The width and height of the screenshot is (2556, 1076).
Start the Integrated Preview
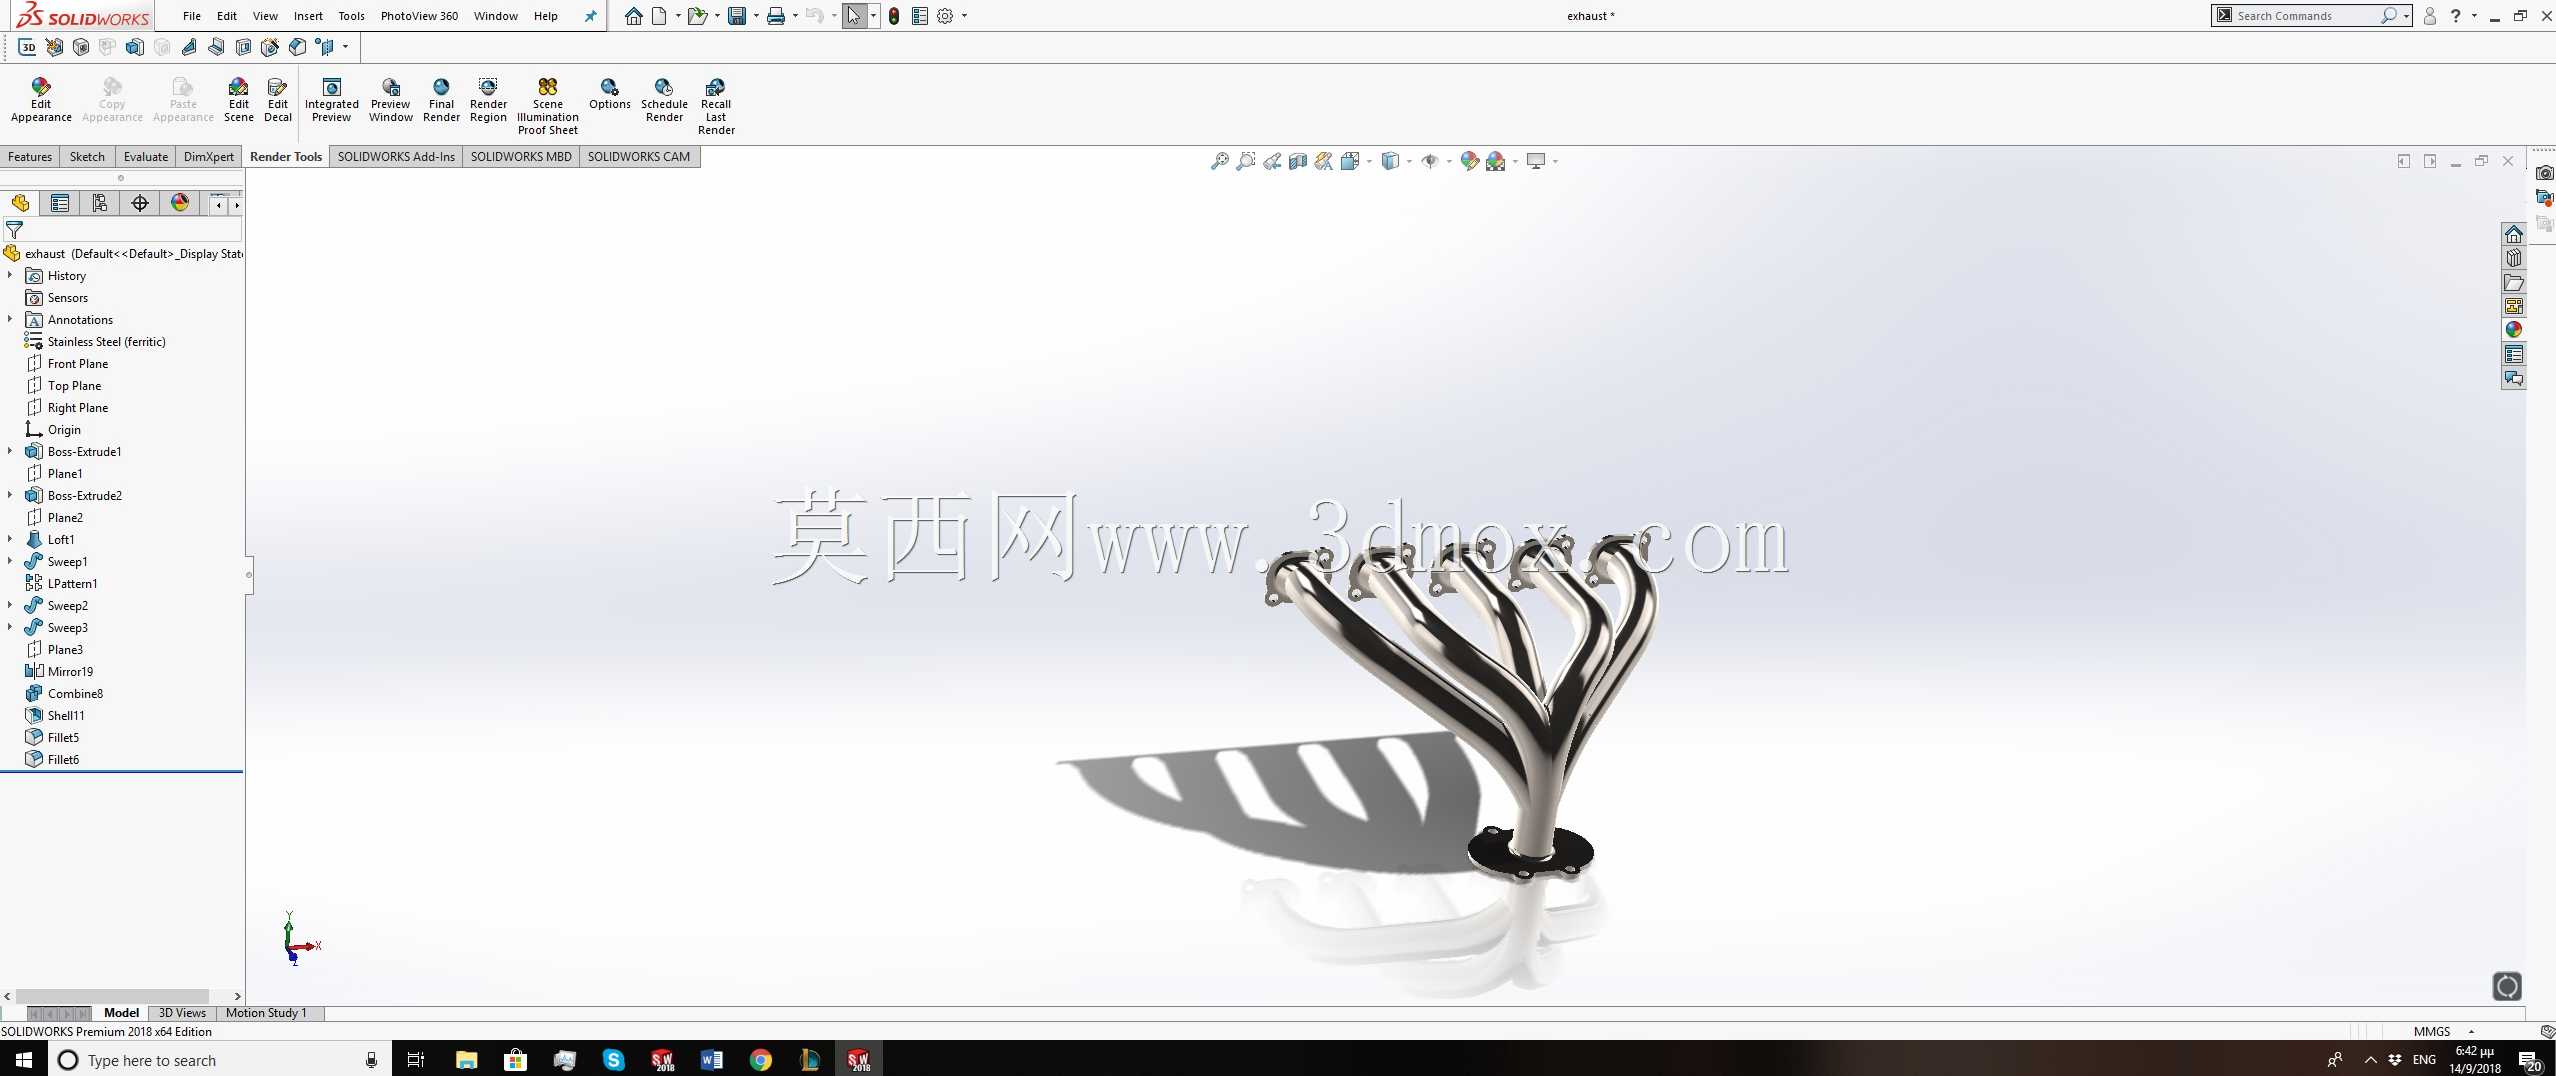coord(331,100)
